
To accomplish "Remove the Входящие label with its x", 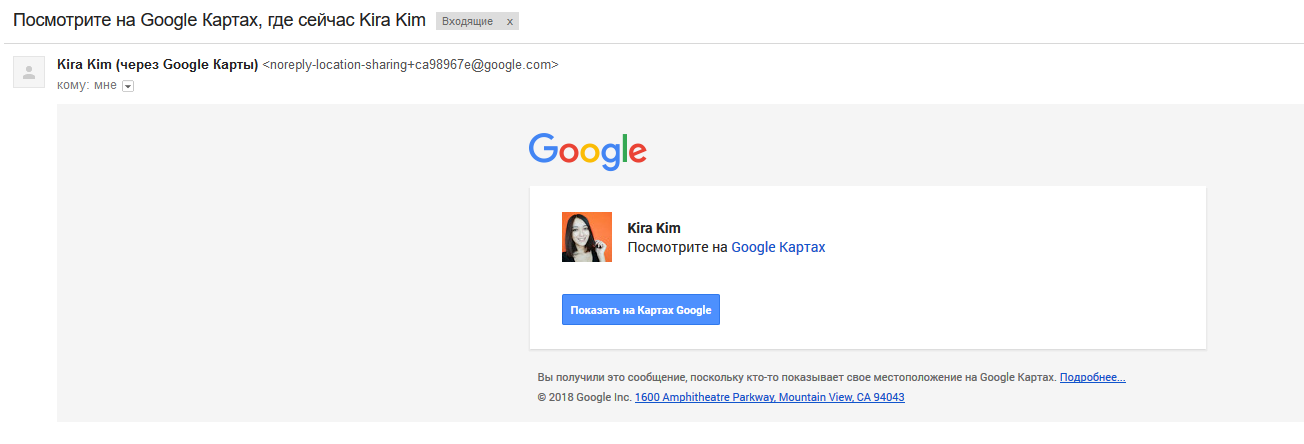I will point(509,21).
